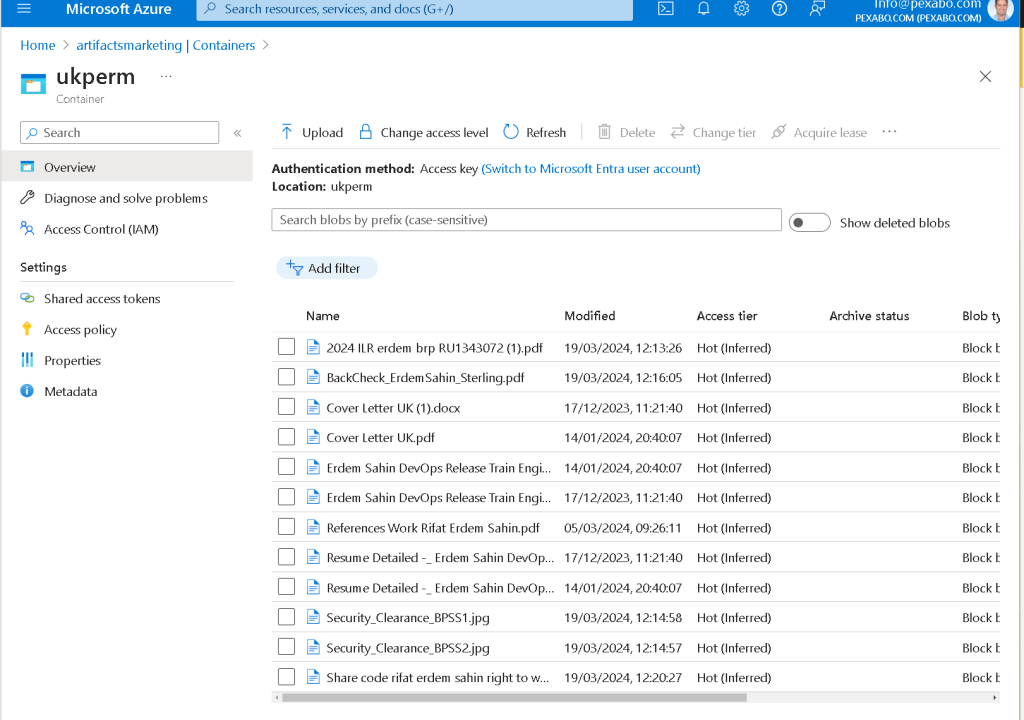Refresh the blob list
This screenshot has width=1024, height=720.
point(535,132)
